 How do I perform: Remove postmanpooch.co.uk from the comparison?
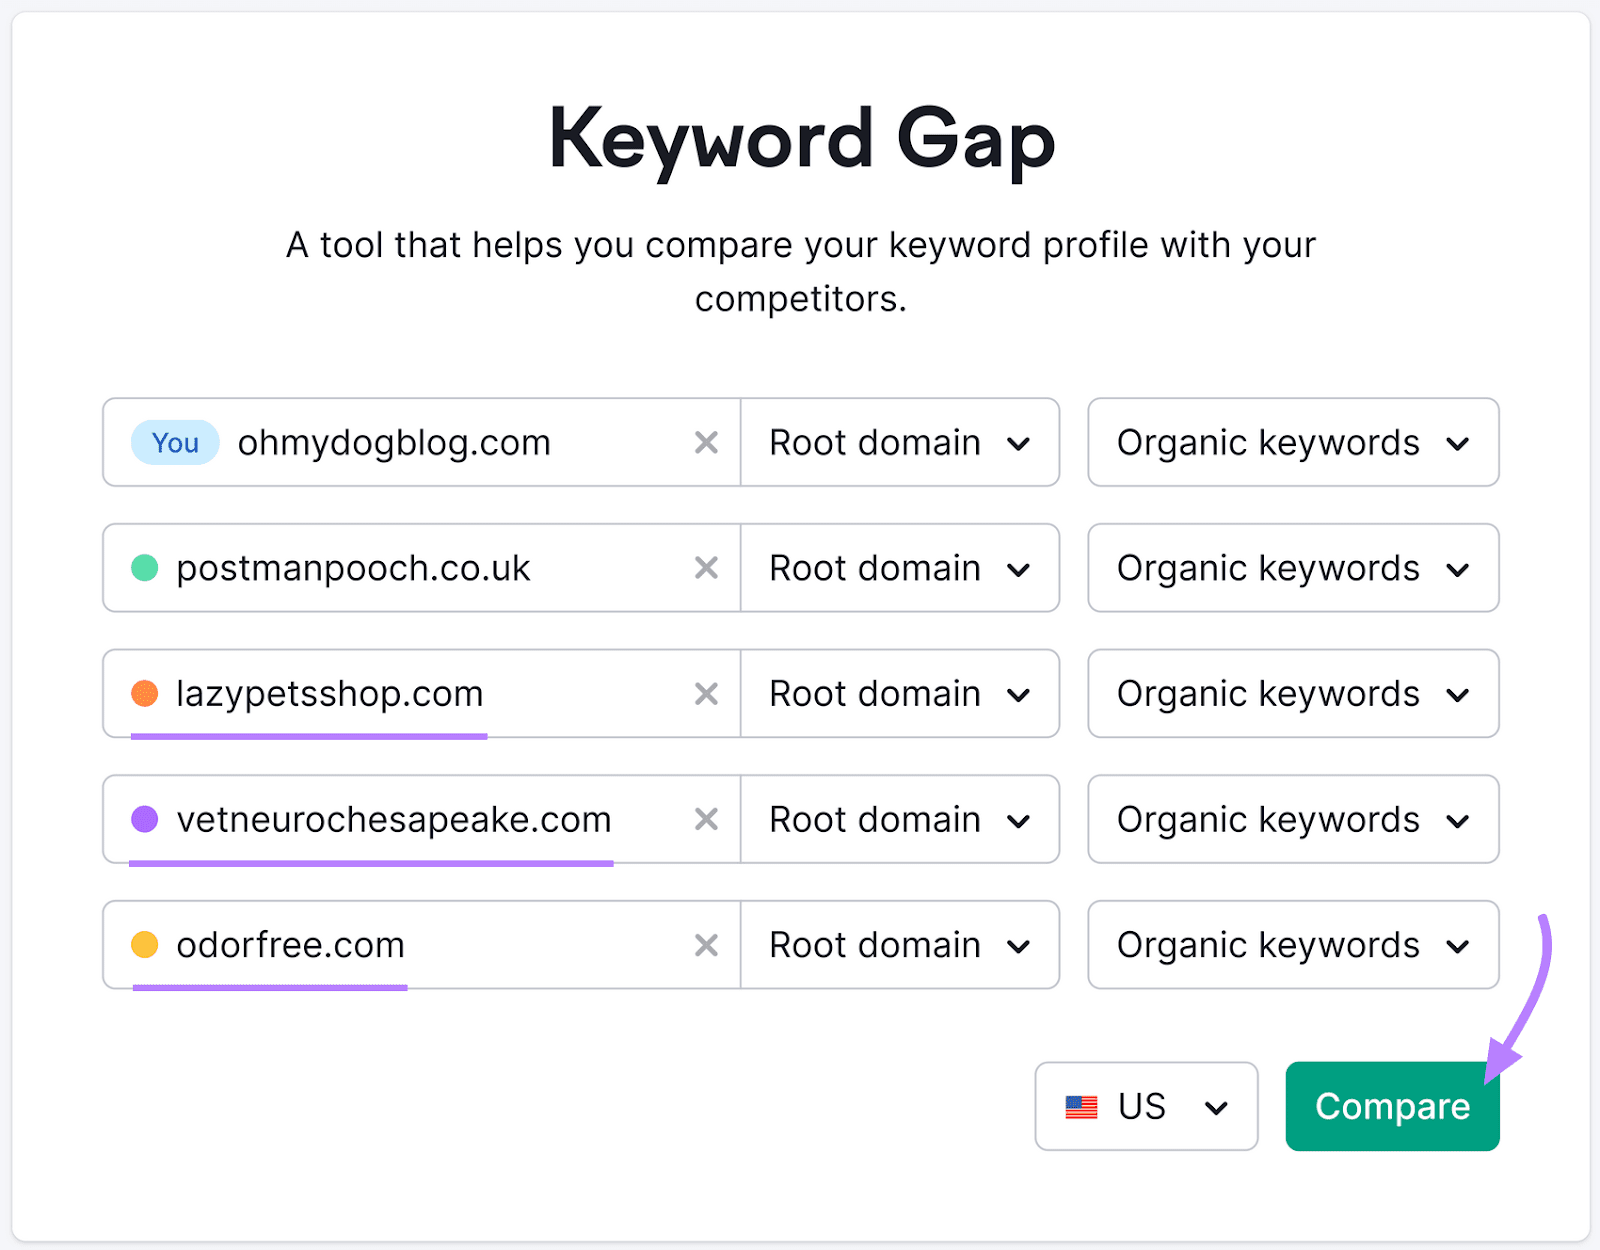click(x=706, y=568)
